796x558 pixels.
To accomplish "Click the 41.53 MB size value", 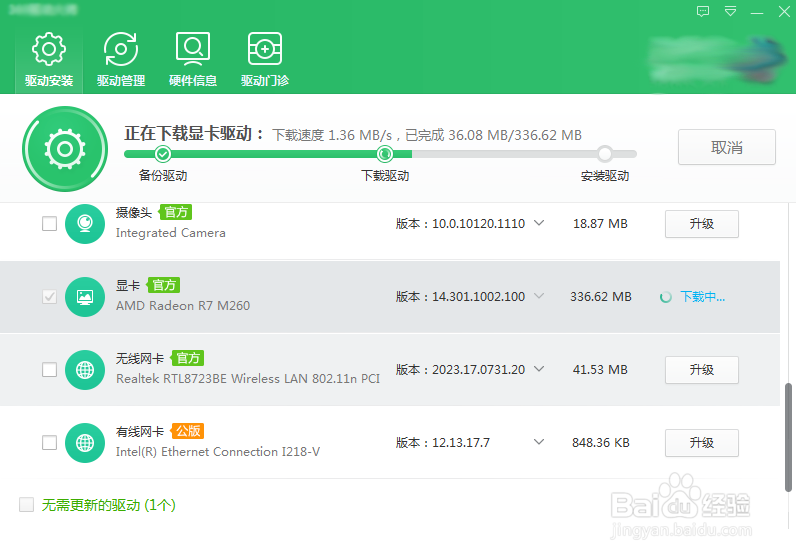I will (600, 370).
